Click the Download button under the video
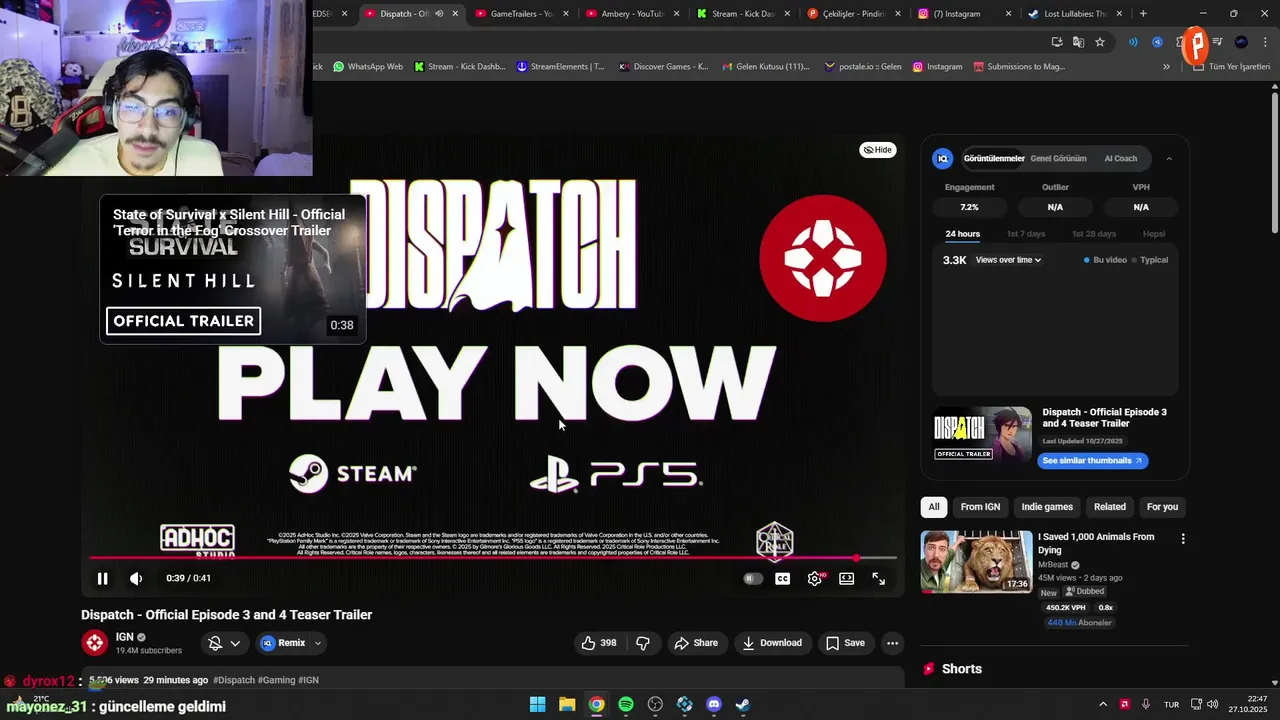The height and width of the screenshot is (720, 1280). coord(772,643)
